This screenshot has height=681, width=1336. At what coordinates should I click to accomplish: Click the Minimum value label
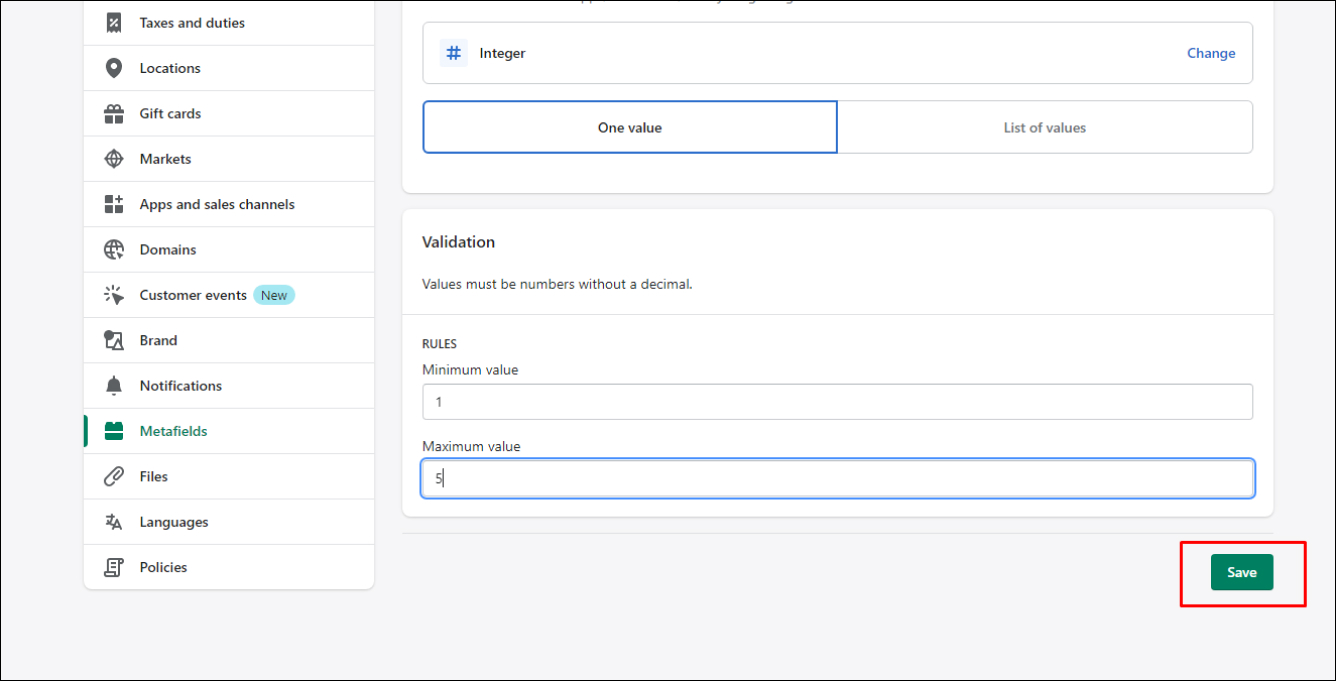point(470,370)
